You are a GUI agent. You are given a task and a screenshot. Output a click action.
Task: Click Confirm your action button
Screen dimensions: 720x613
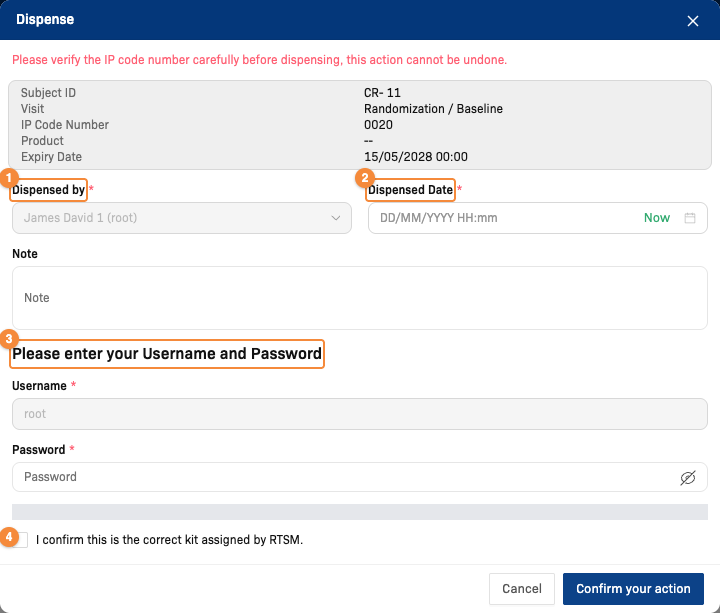pyautogui.click(x=633, y=589)
